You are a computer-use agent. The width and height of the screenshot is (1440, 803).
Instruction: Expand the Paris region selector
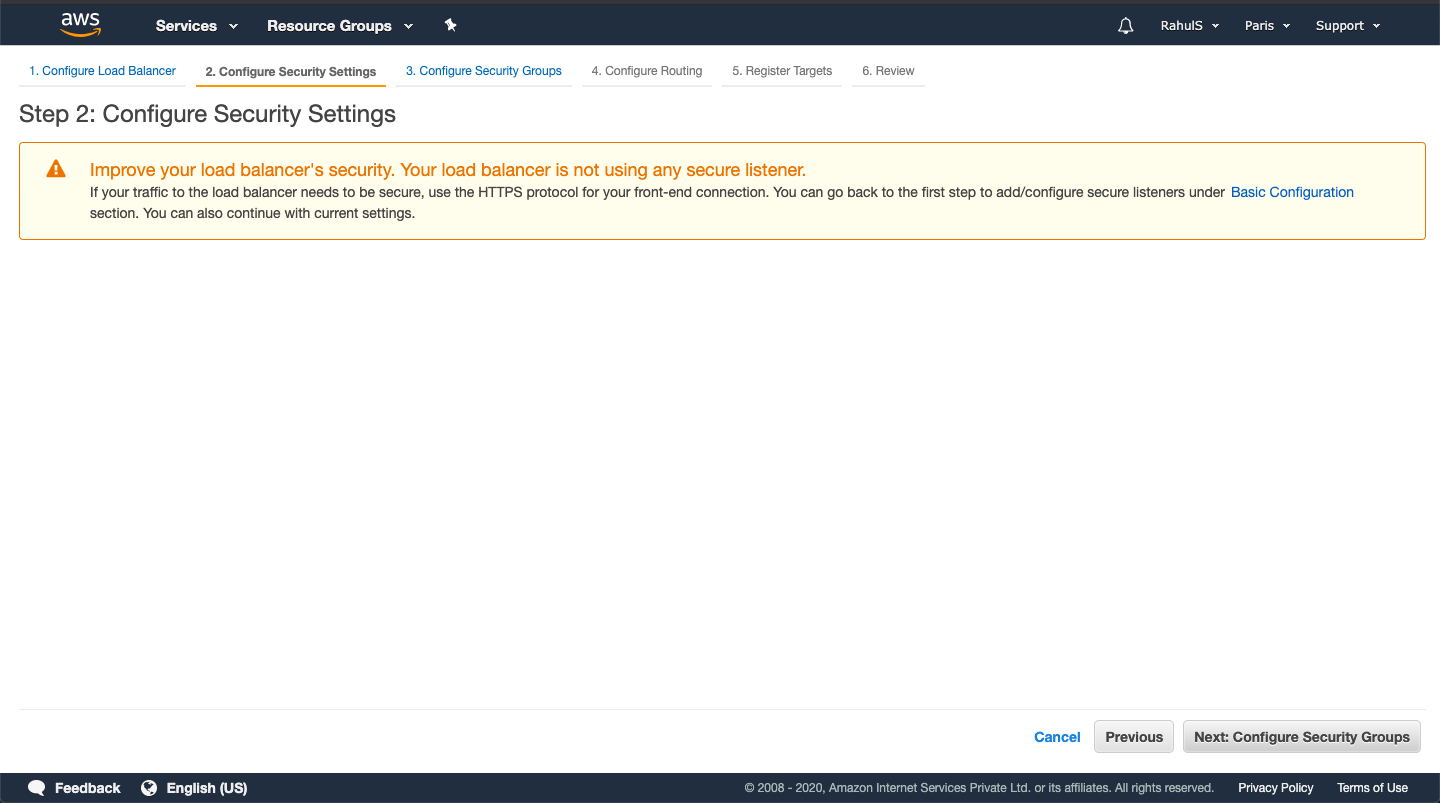(x=1266, y=25)
